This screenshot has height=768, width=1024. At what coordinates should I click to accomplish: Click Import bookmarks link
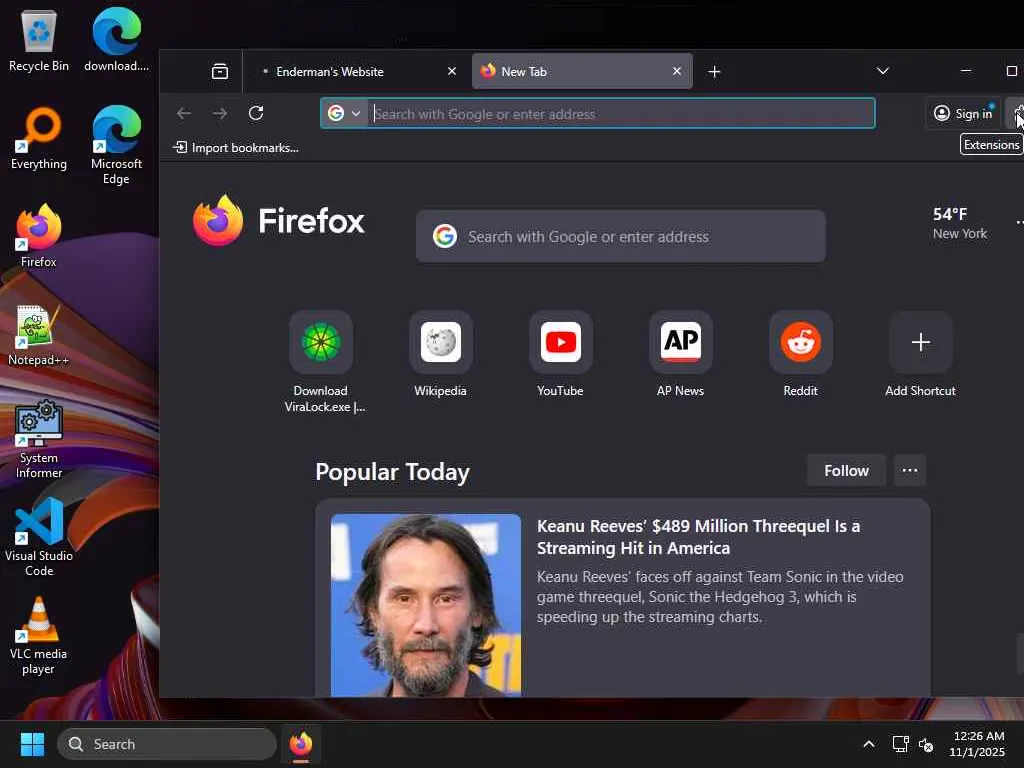236,148
